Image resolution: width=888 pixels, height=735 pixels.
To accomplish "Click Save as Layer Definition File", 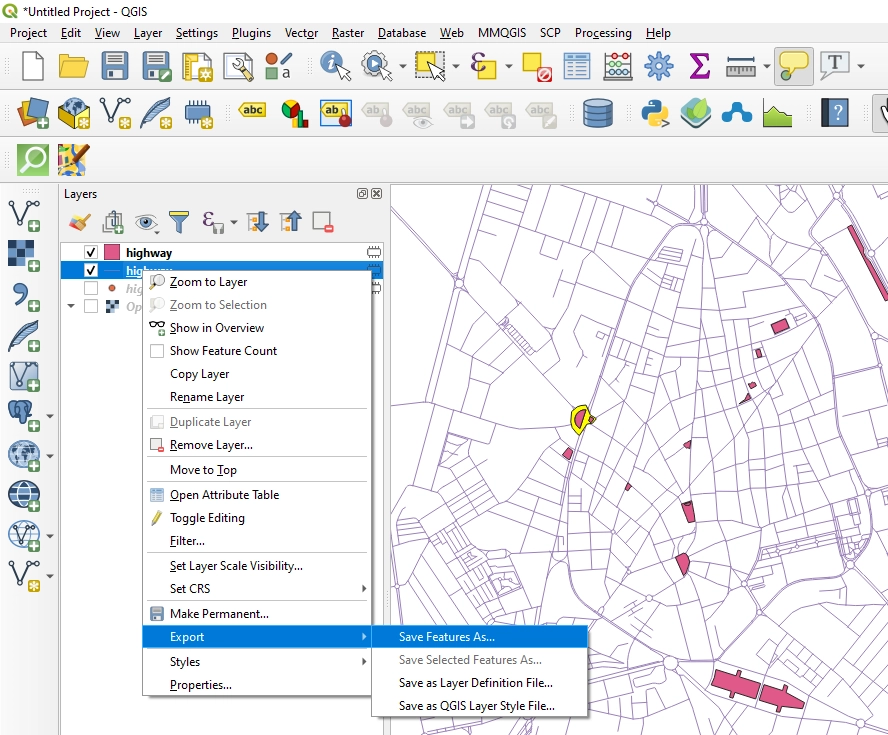I will [x=475, y=683].
